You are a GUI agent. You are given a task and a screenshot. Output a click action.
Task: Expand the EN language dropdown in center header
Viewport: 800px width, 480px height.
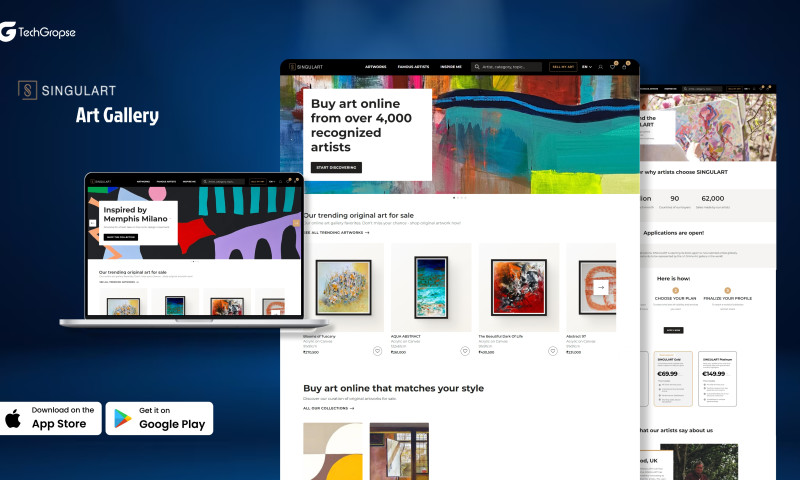point(587,67)
